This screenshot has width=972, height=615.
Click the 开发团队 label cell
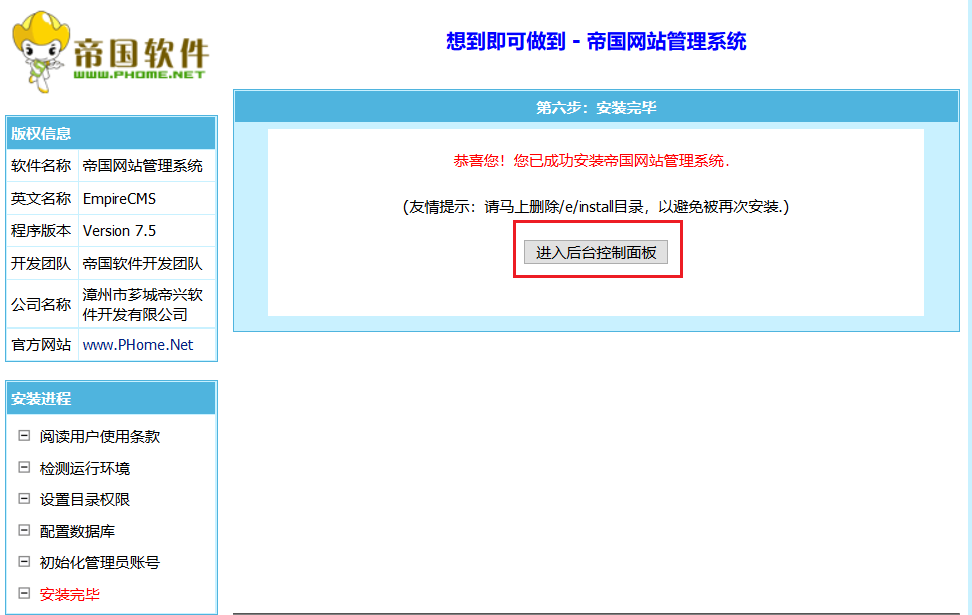[x=42, y=263]
